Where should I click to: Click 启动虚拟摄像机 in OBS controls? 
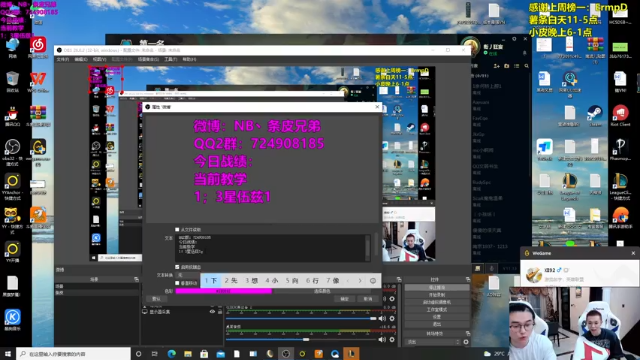[437, 302]
